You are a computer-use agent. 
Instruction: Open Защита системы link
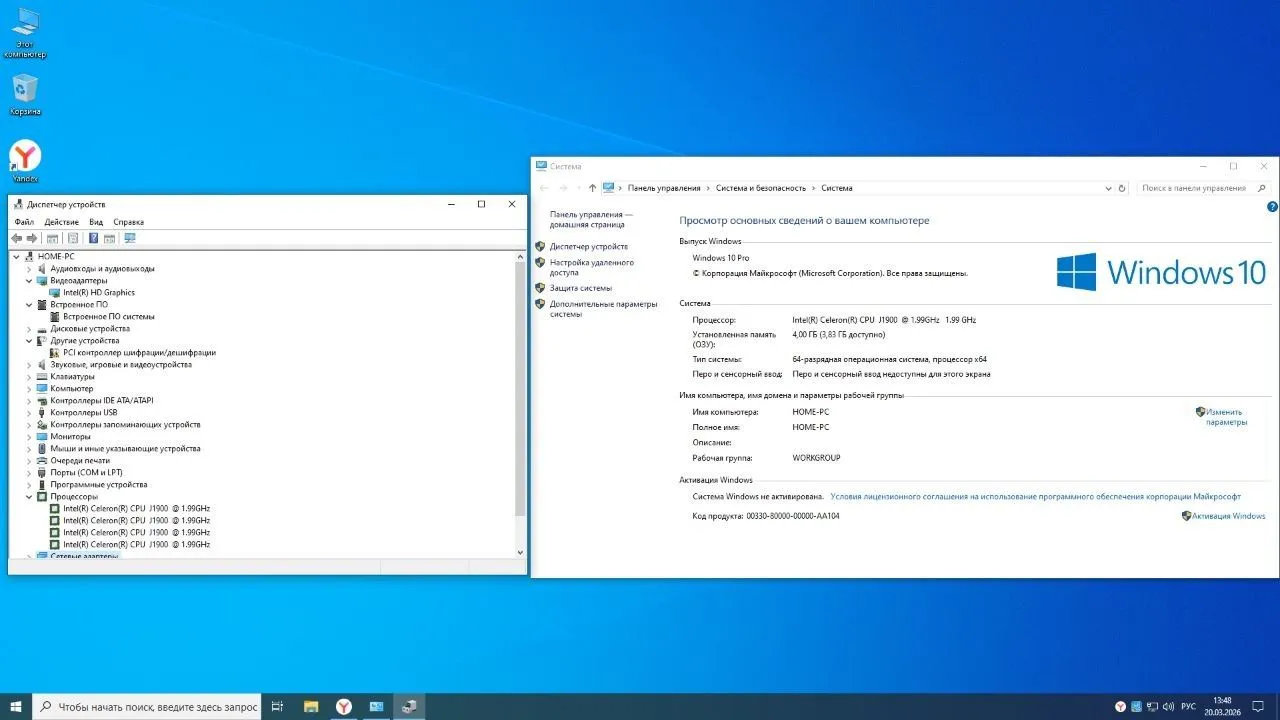[581, 288]
